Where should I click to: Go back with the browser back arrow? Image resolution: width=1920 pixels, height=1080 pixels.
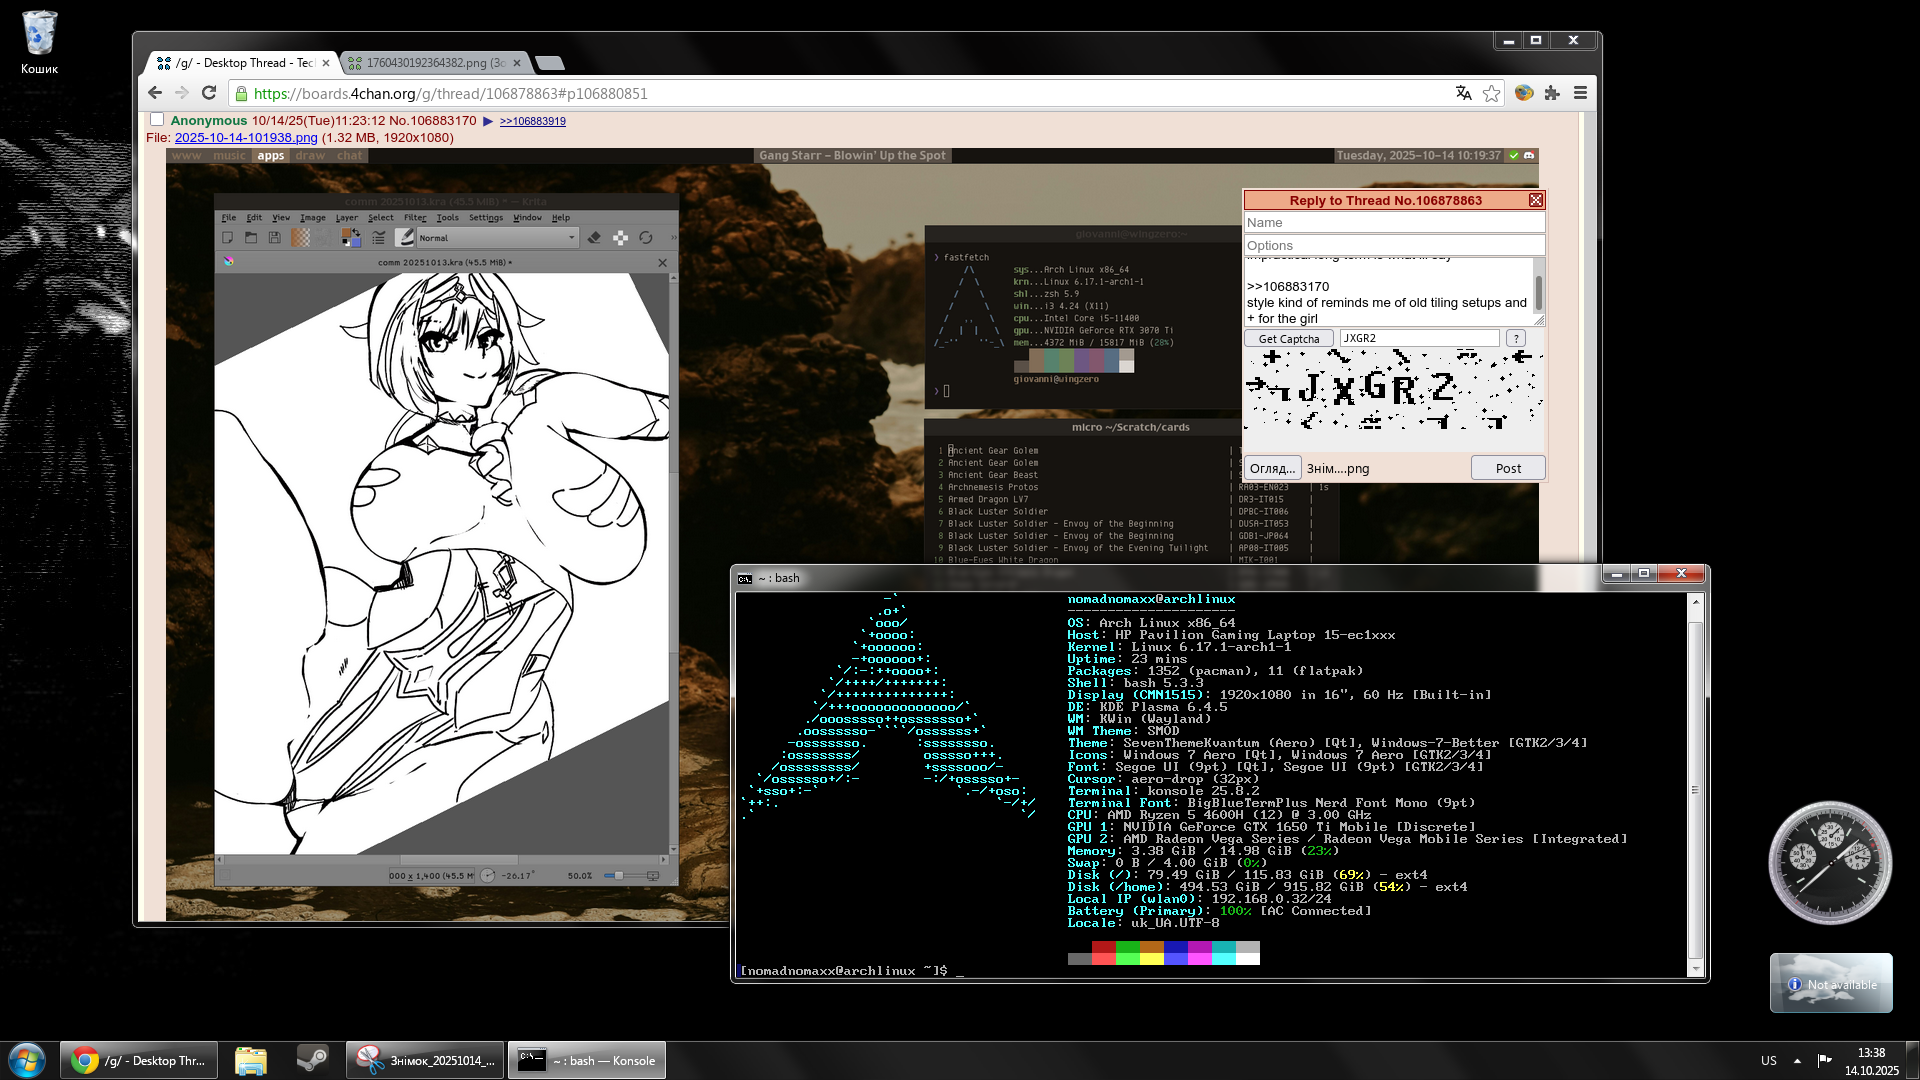click(154, 93)
